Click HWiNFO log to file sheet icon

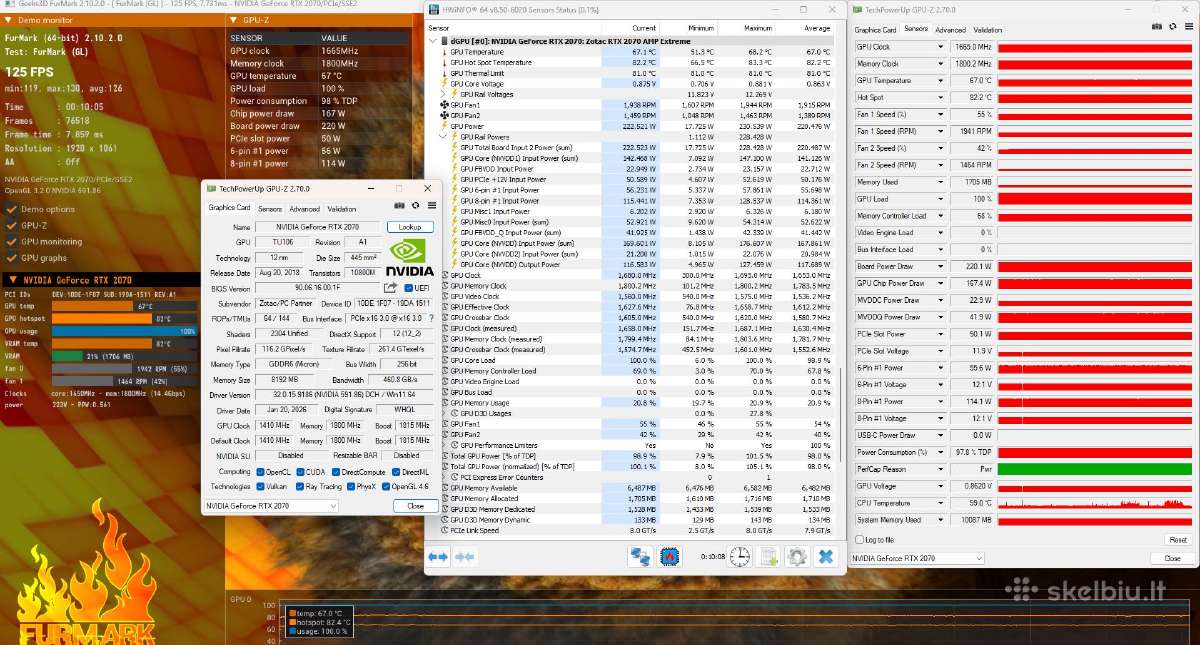pyautogui.click(x=768, y=557)
